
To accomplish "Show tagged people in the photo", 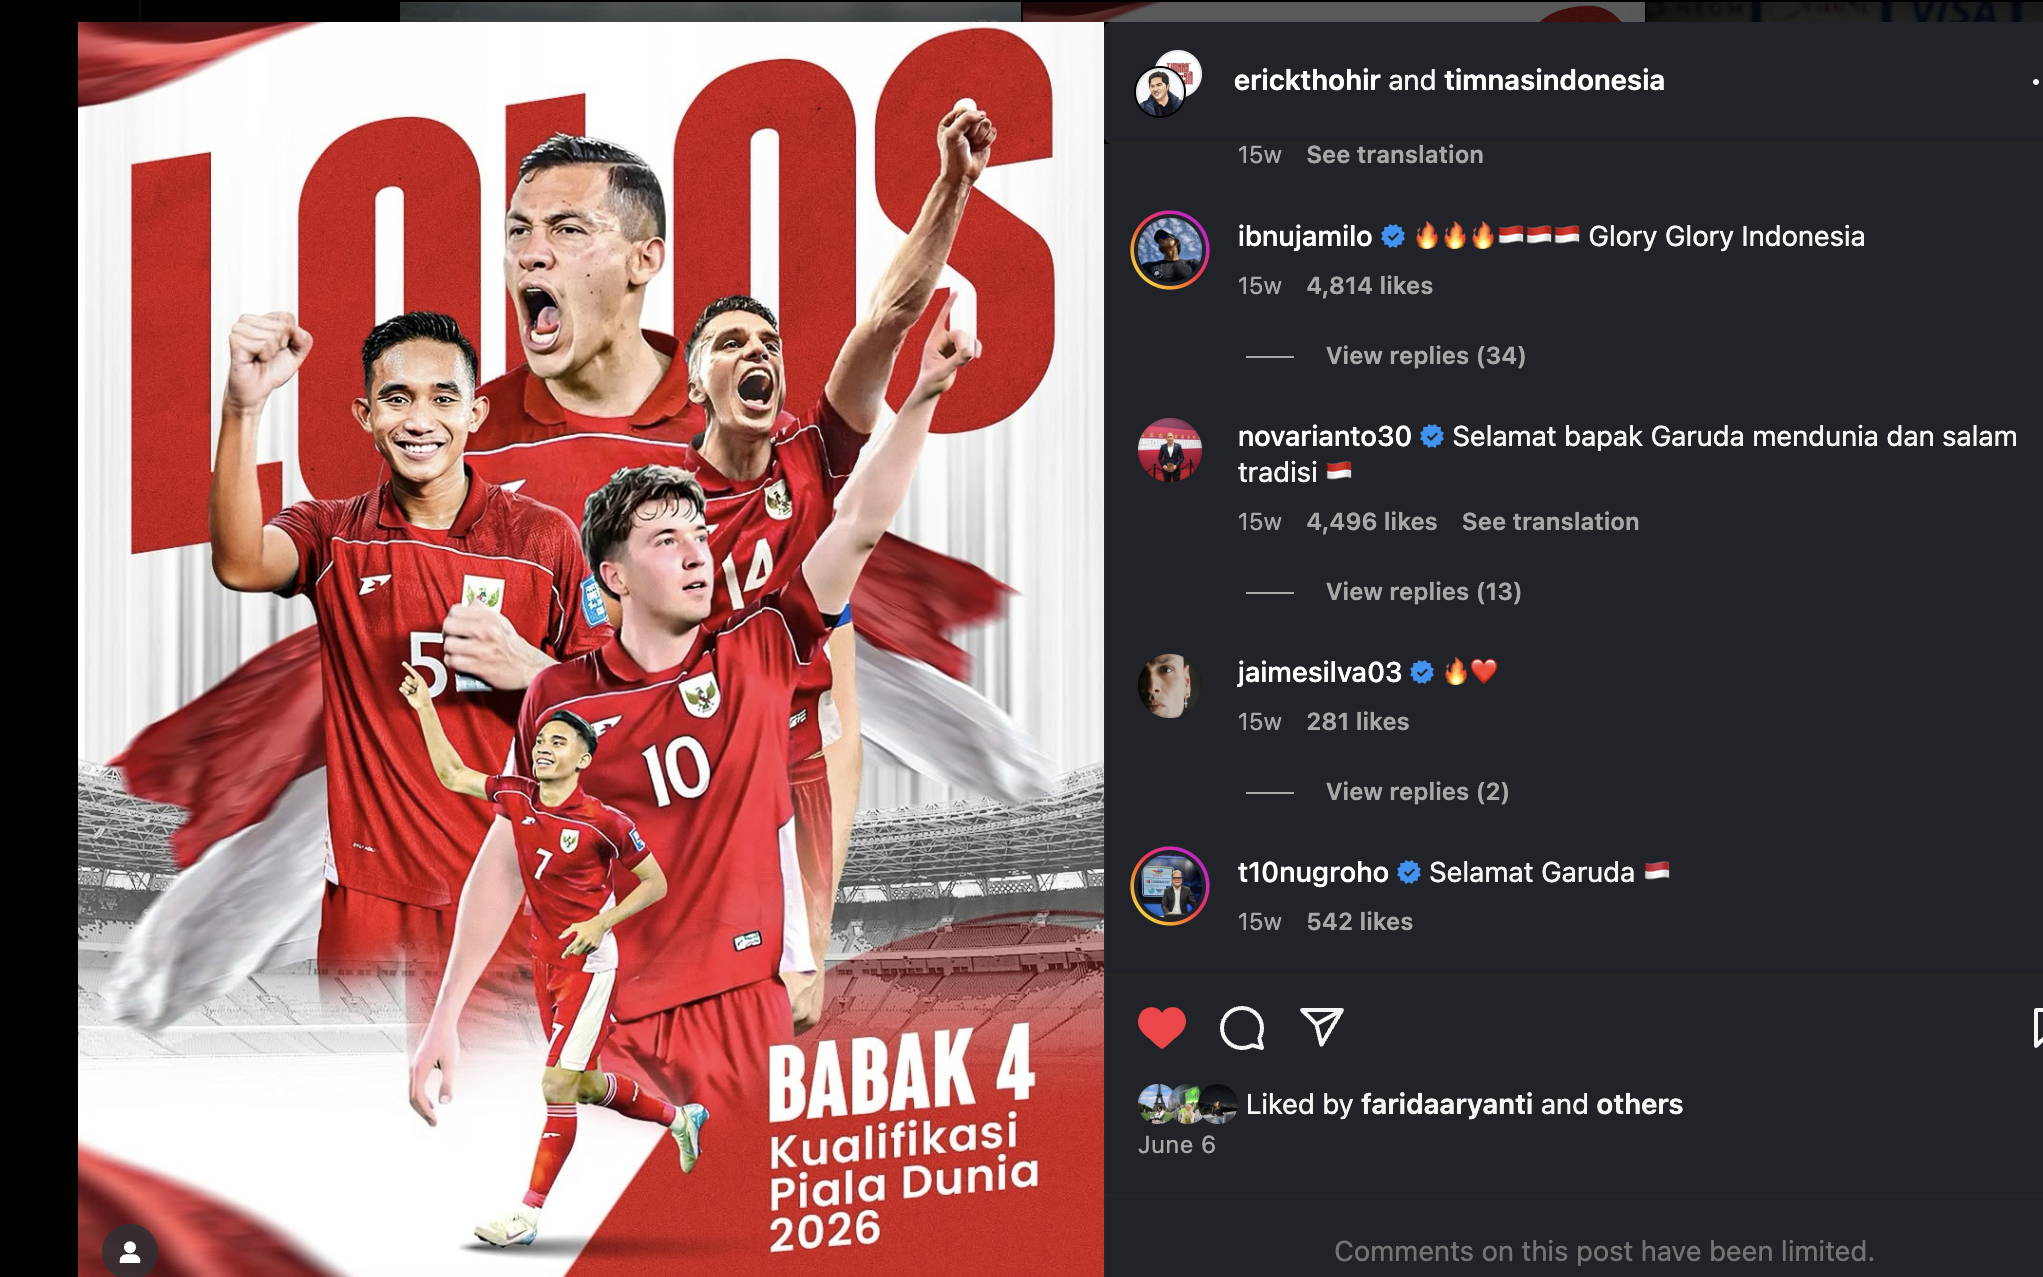I will pyautogui.click(x=130, y=1251).
